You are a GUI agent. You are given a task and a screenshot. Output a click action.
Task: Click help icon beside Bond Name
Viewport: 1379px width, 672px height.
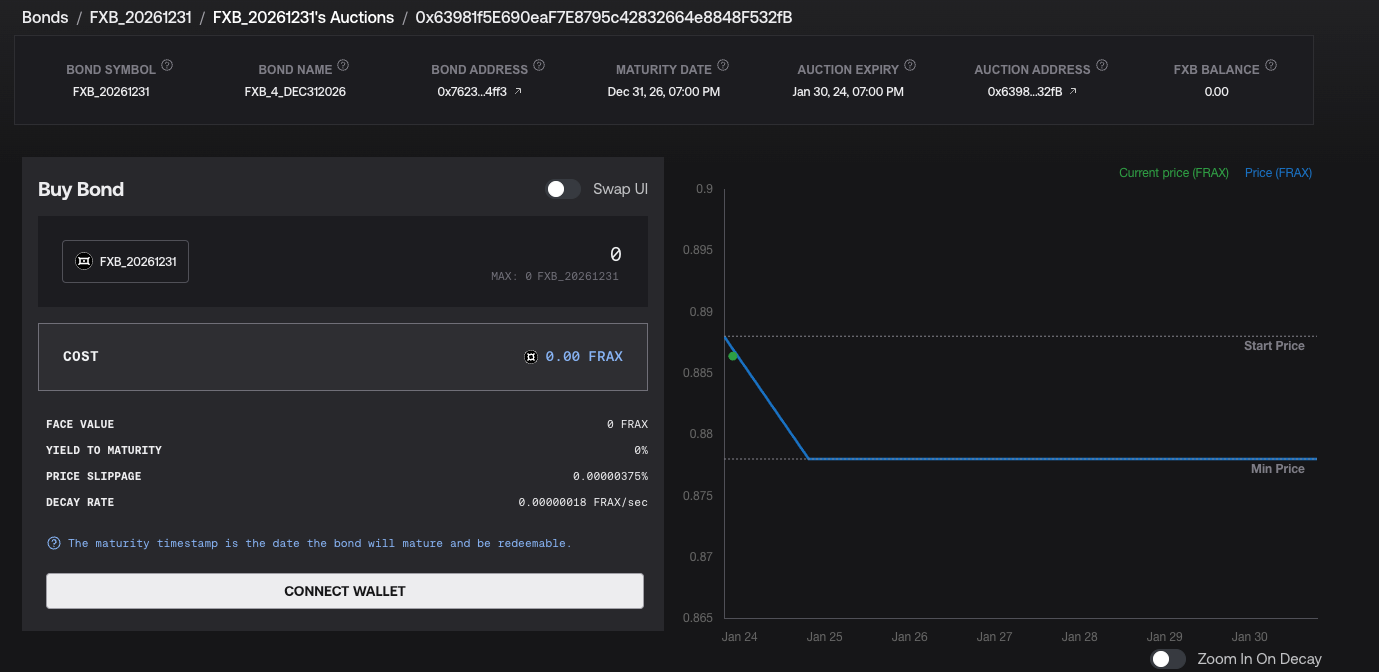(343, 66)
